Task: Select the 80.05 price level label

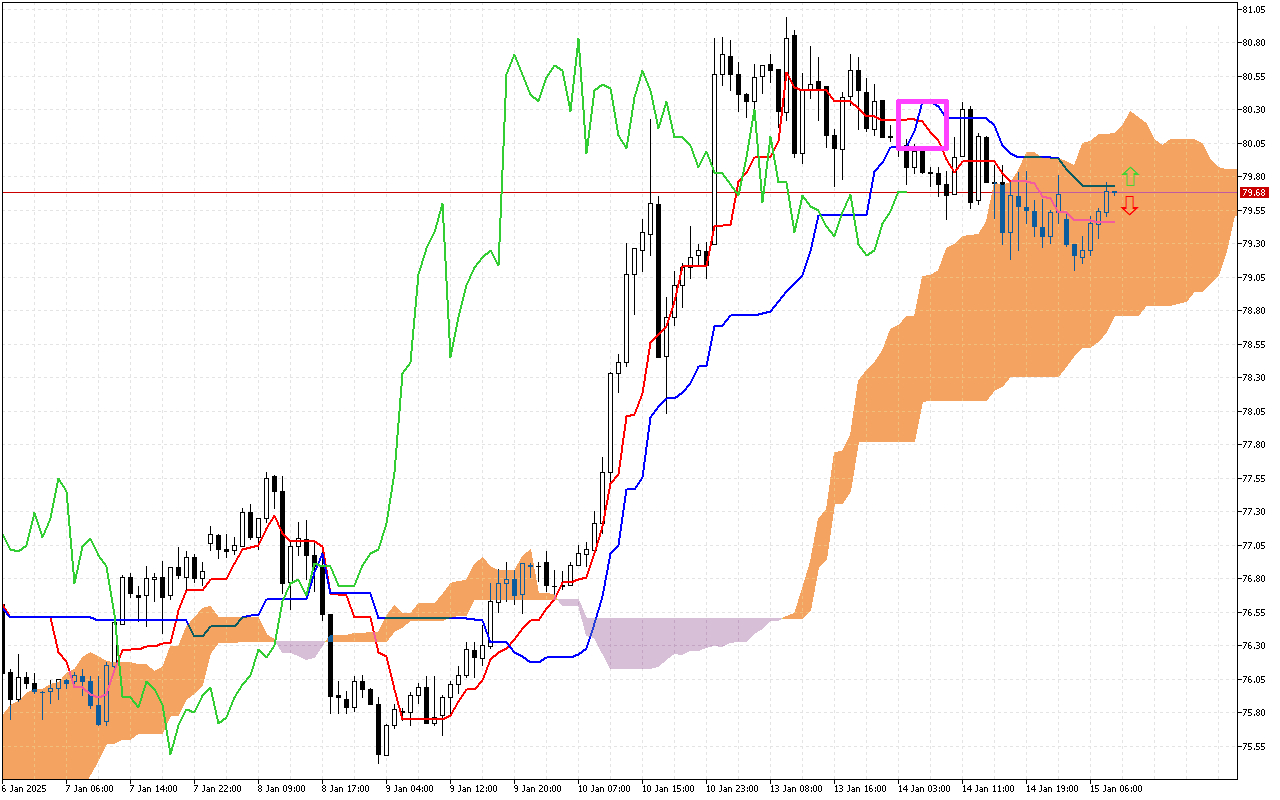Action: pos(1254,144)
